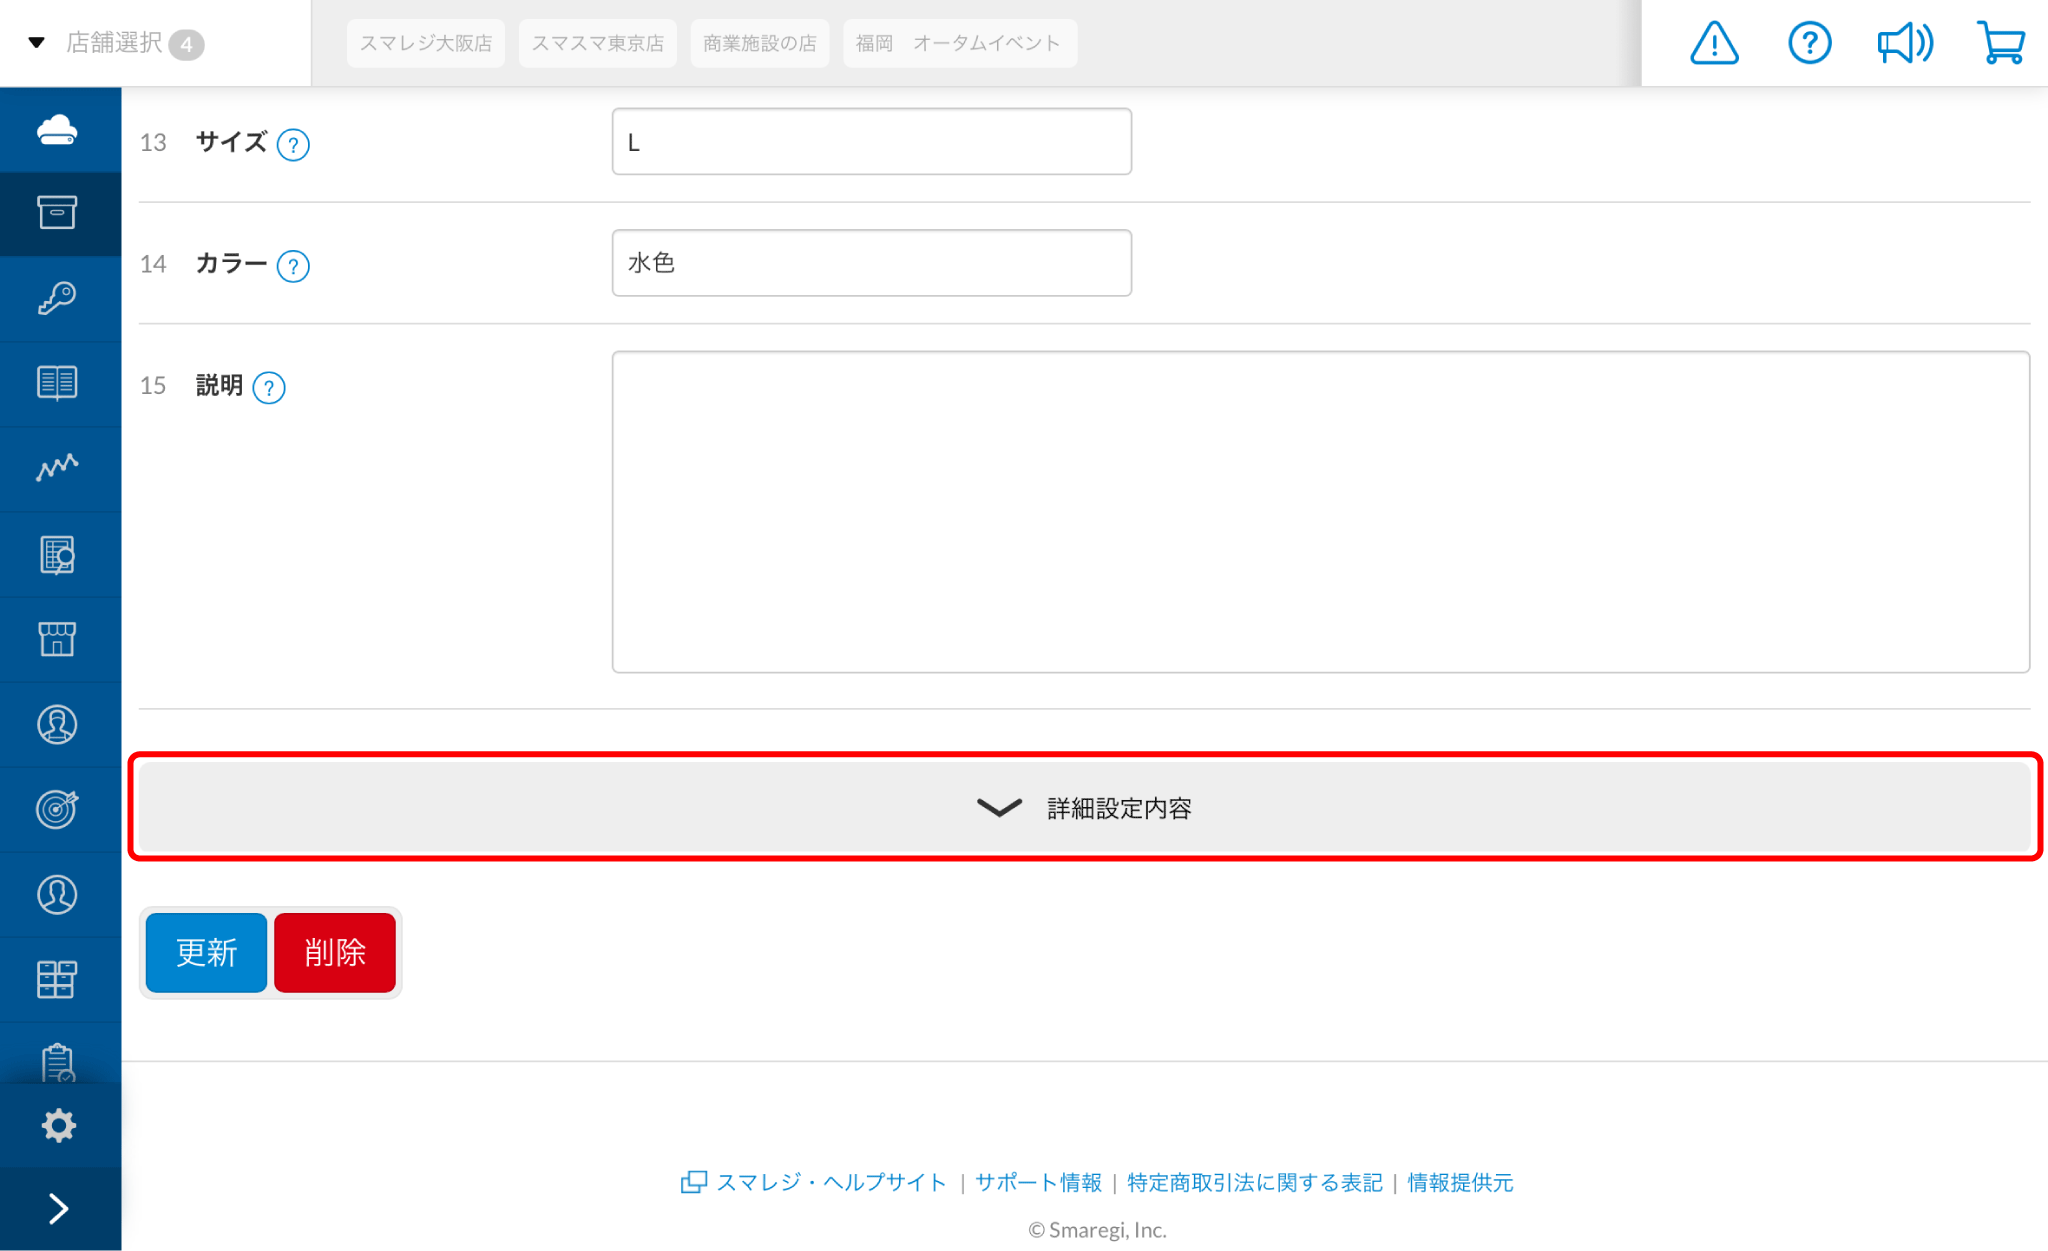
Task: Expand the 詳細設定内容 section
Action: [x=1085, y=808]
